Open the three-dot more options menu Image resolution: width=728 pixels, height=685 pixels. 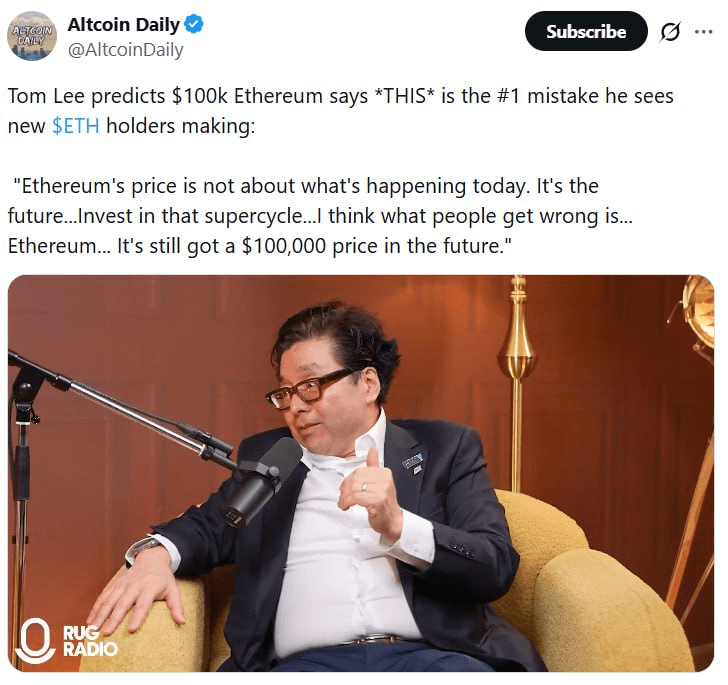point(704,32)
